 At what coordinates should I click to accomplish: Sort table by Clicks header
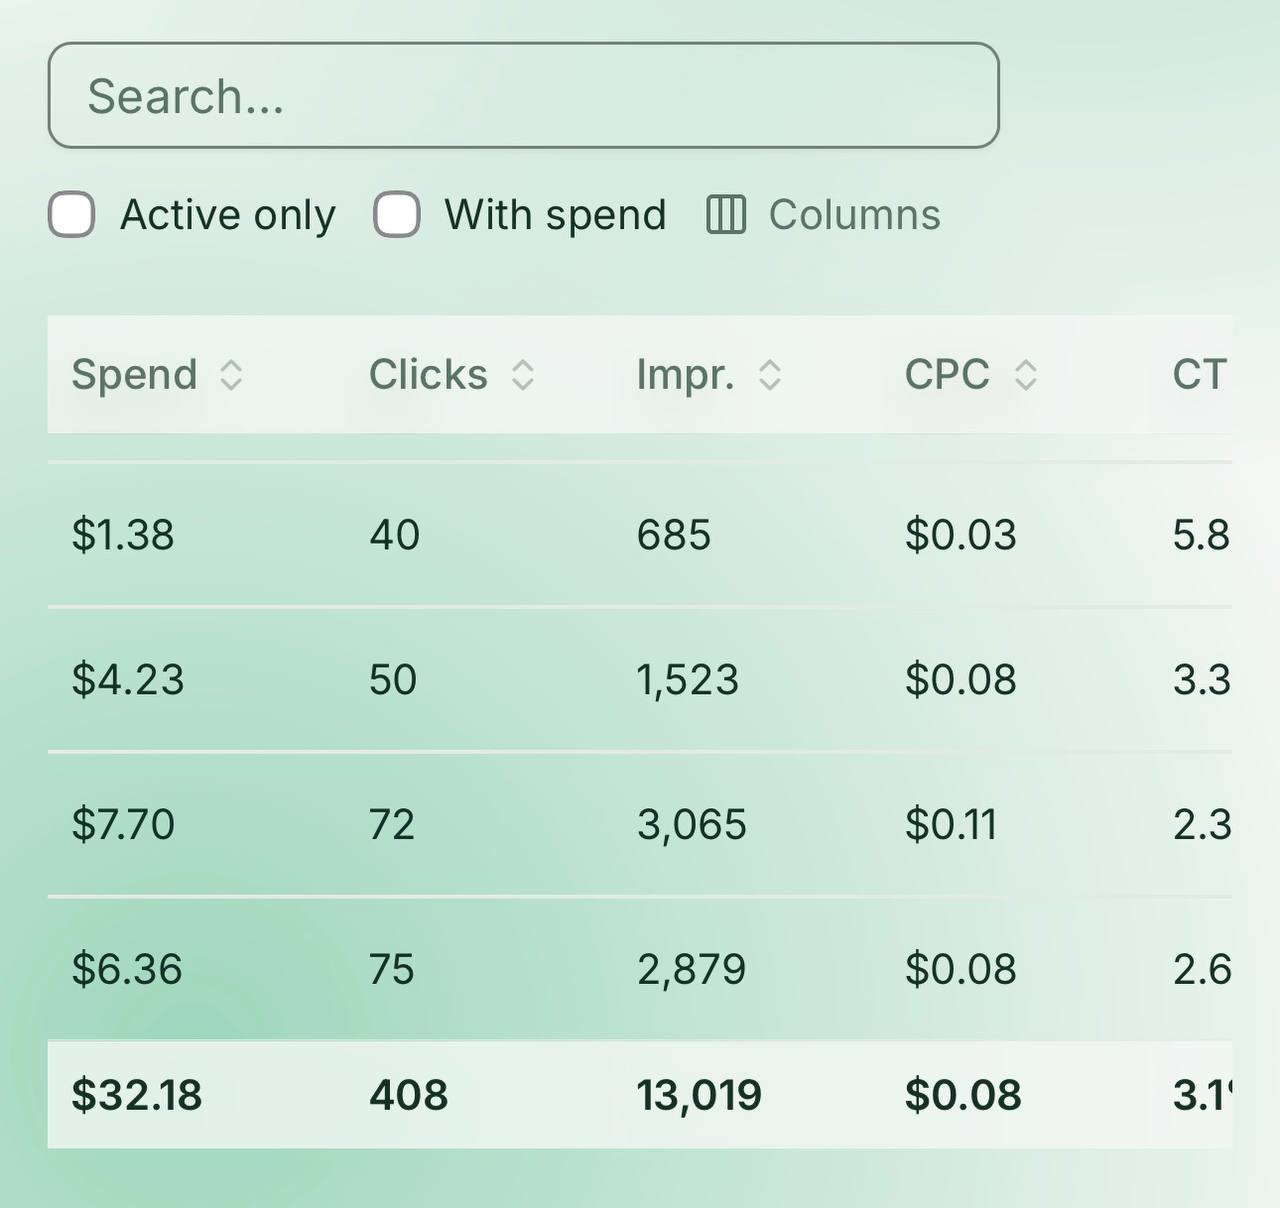tap(428, 375)
